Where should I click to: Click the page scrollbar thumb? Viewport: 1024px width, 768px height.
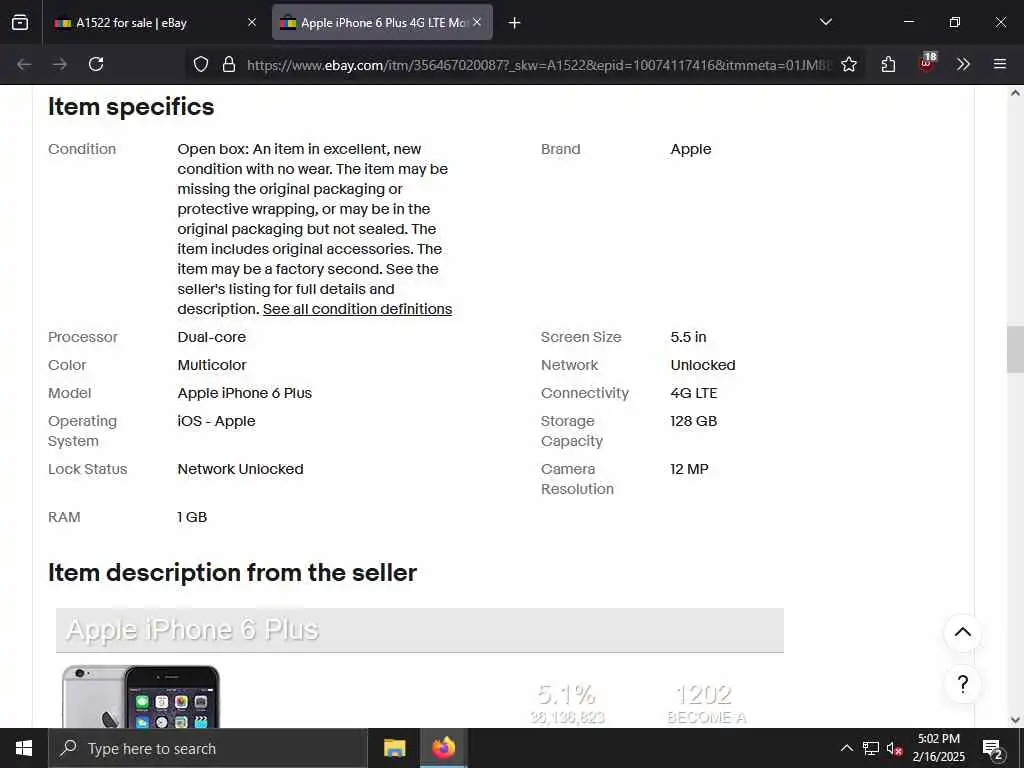(x=1015, y=349)
